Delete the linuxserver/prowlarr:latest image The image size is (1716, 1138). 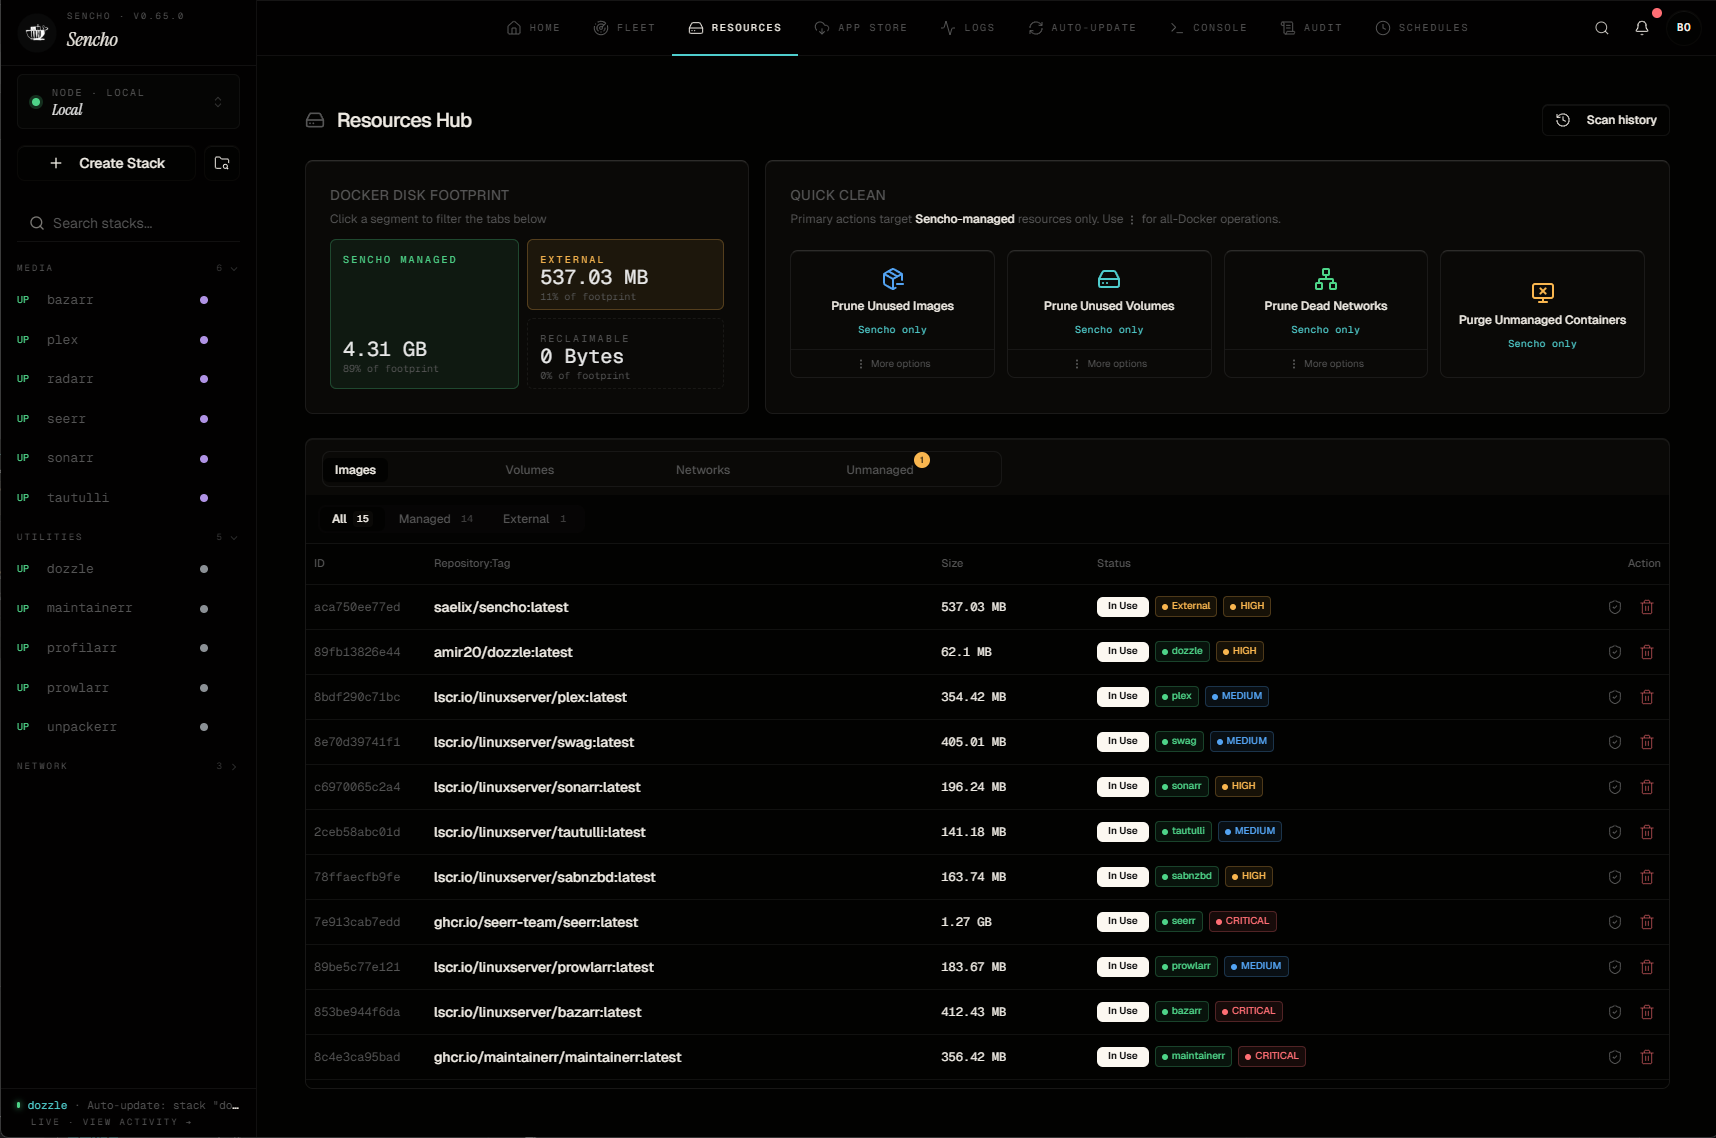click(x=1647, y=967)
